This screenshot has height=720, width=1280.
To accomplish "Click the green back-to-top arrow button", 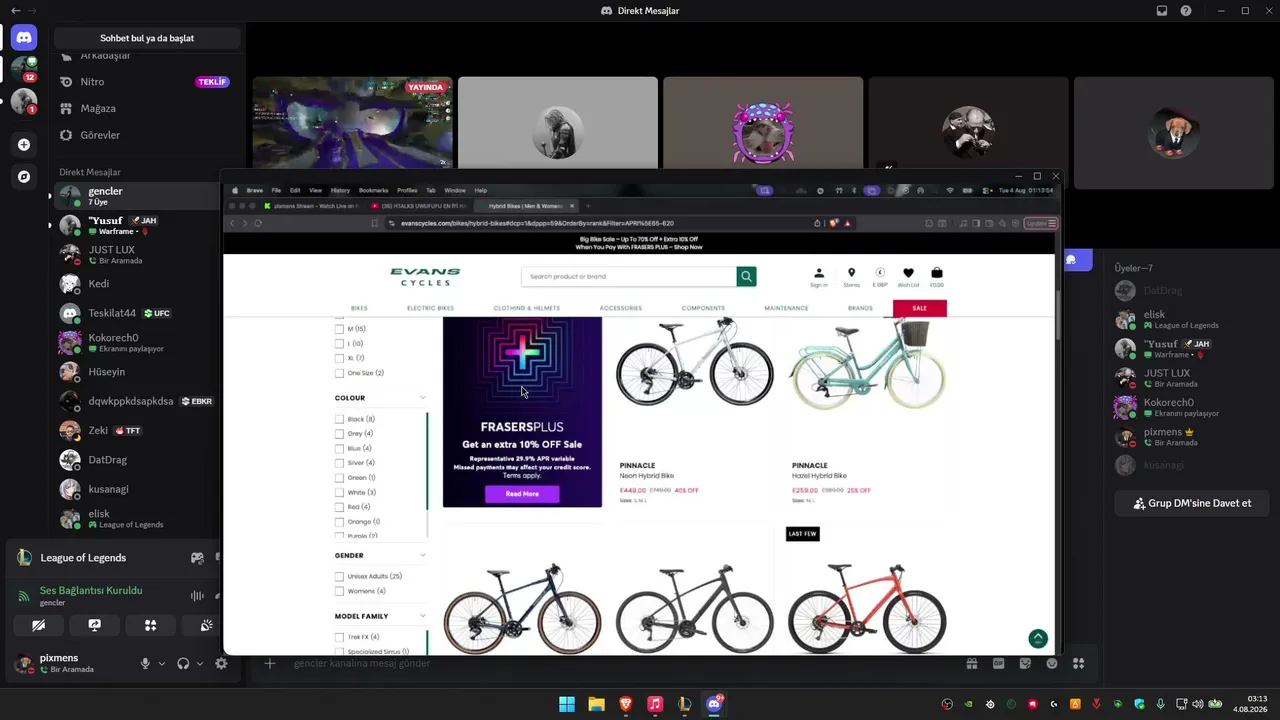I will pos(1038,638).
